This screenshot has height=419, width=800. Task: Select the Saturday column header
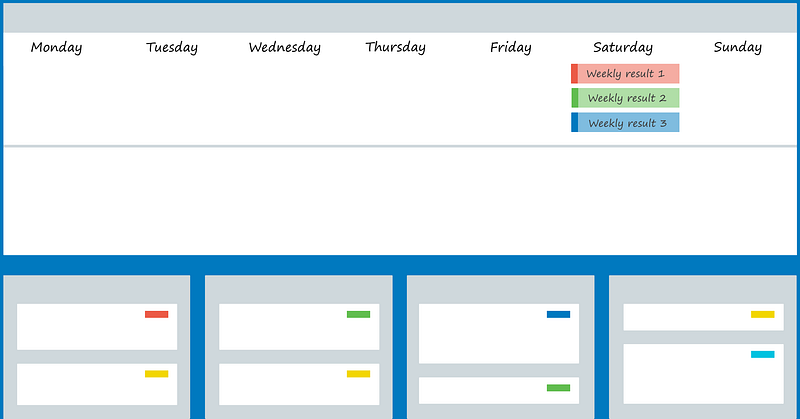622,47
